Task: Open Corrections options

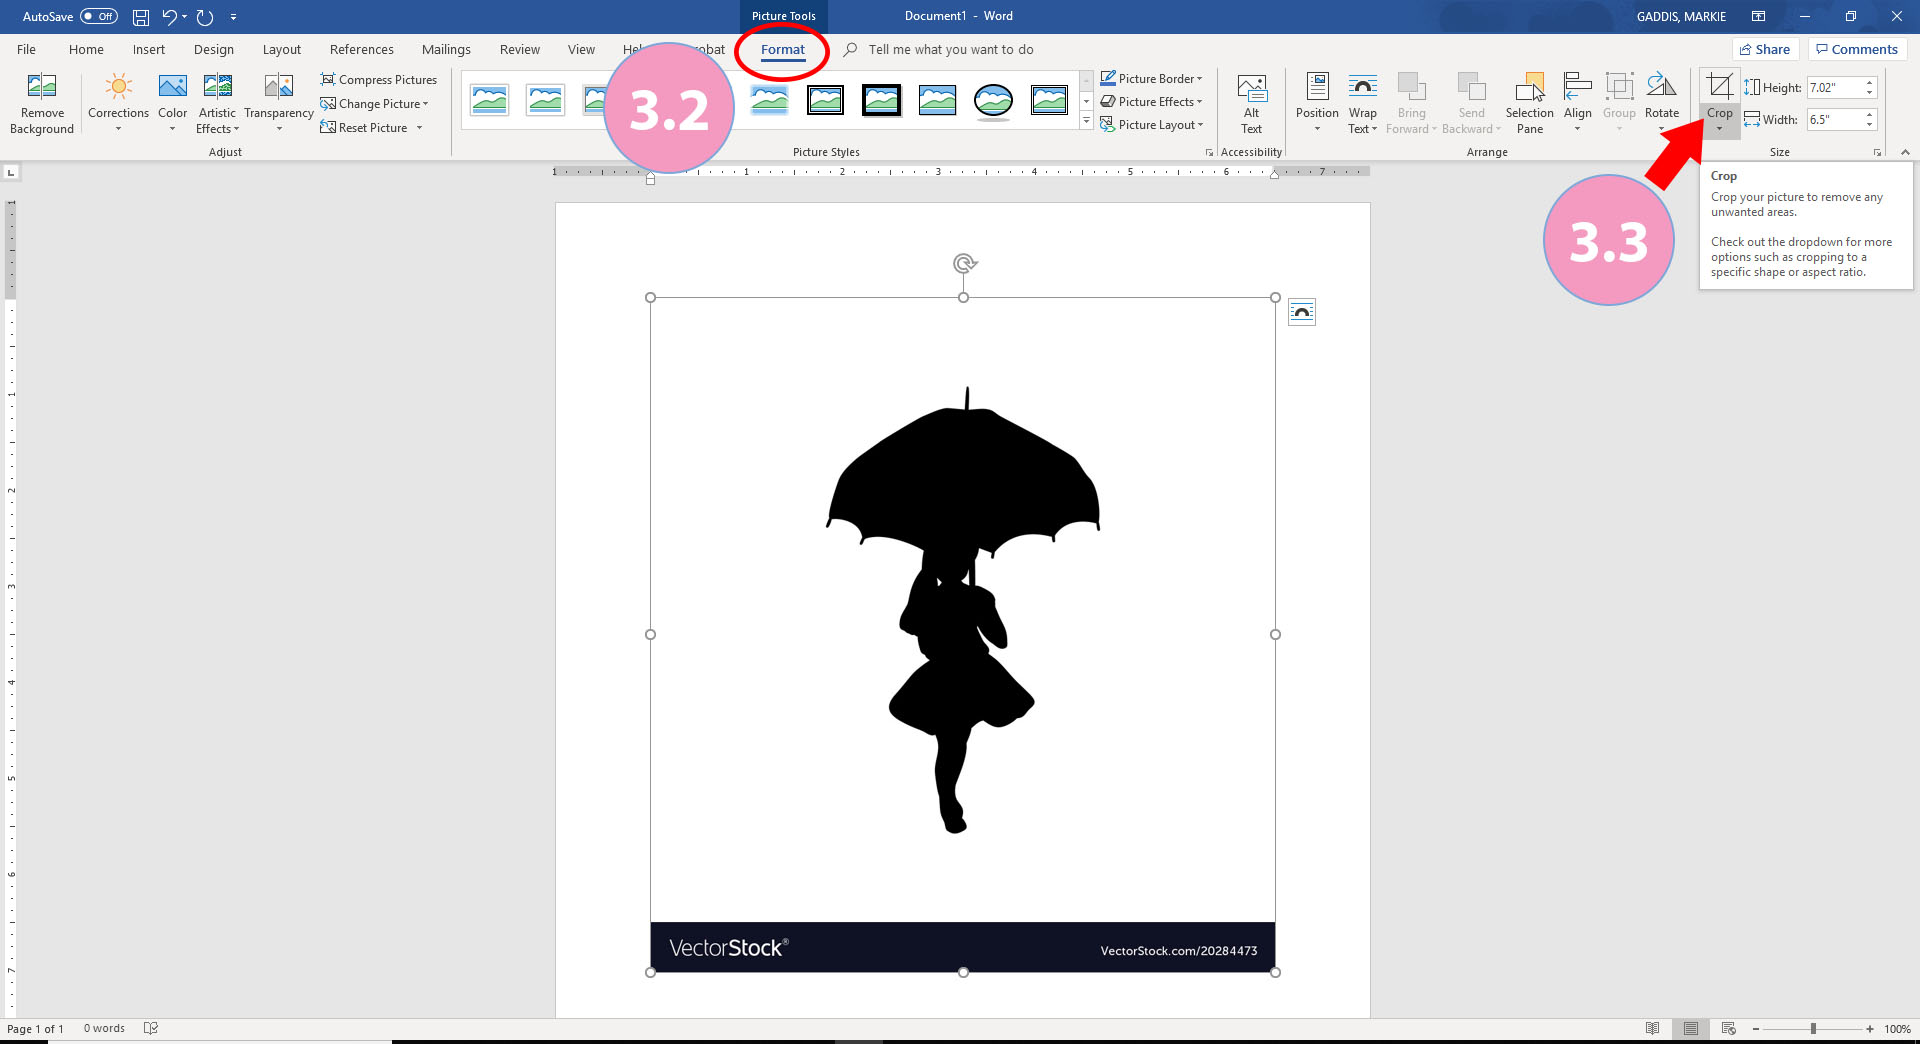Action: (118, 103)
